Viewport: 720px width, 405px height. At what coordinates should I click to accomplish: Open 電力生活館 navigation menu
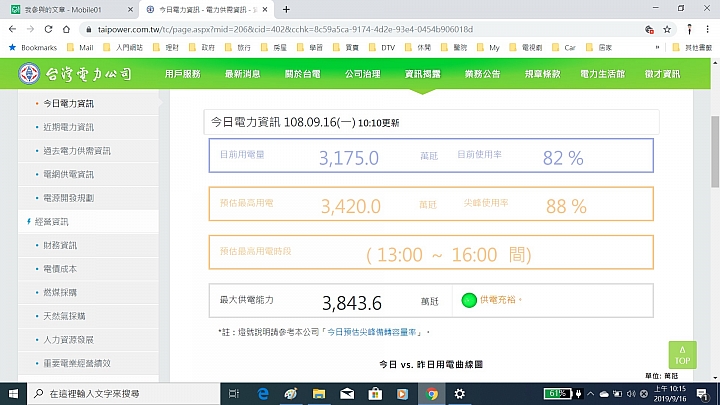pos(602,74)
